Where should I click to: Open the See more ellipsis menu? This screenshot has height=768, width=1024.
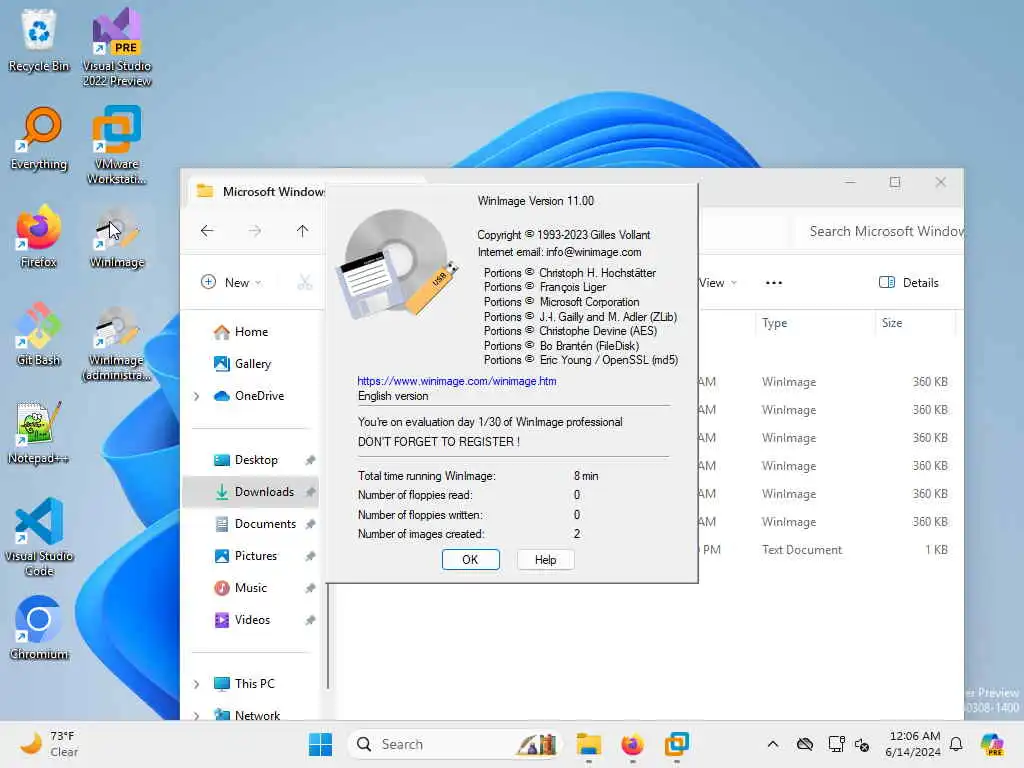pos(773,283)
